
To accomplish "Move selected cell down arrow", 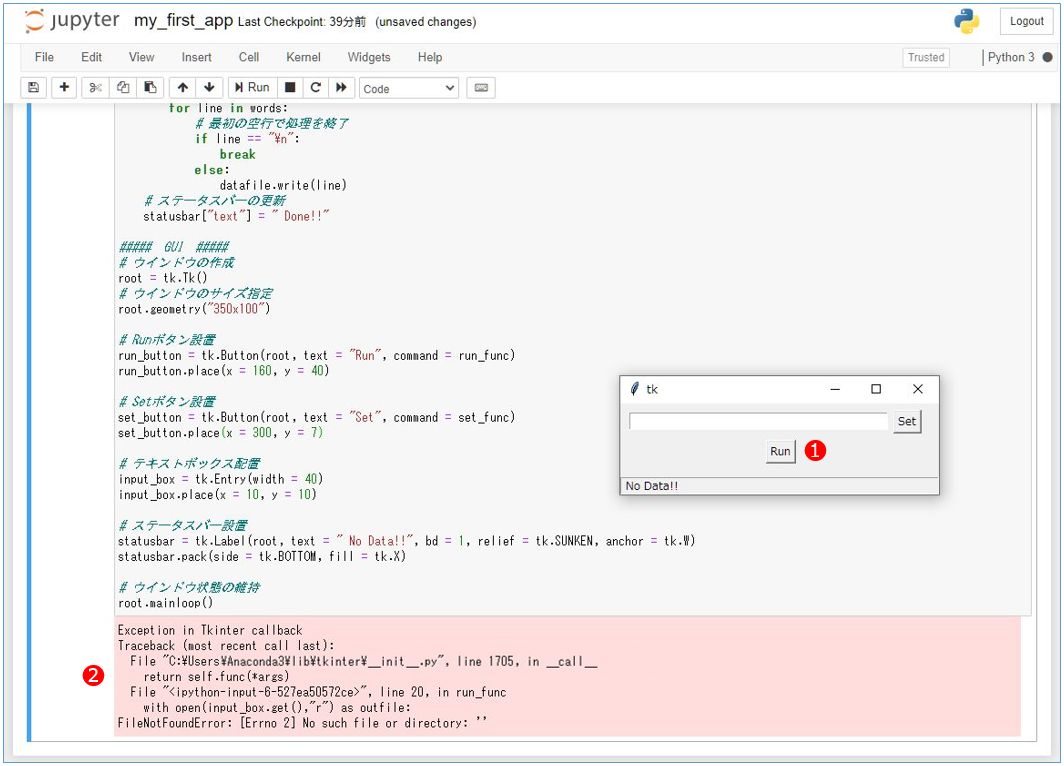I will (209, 88).
